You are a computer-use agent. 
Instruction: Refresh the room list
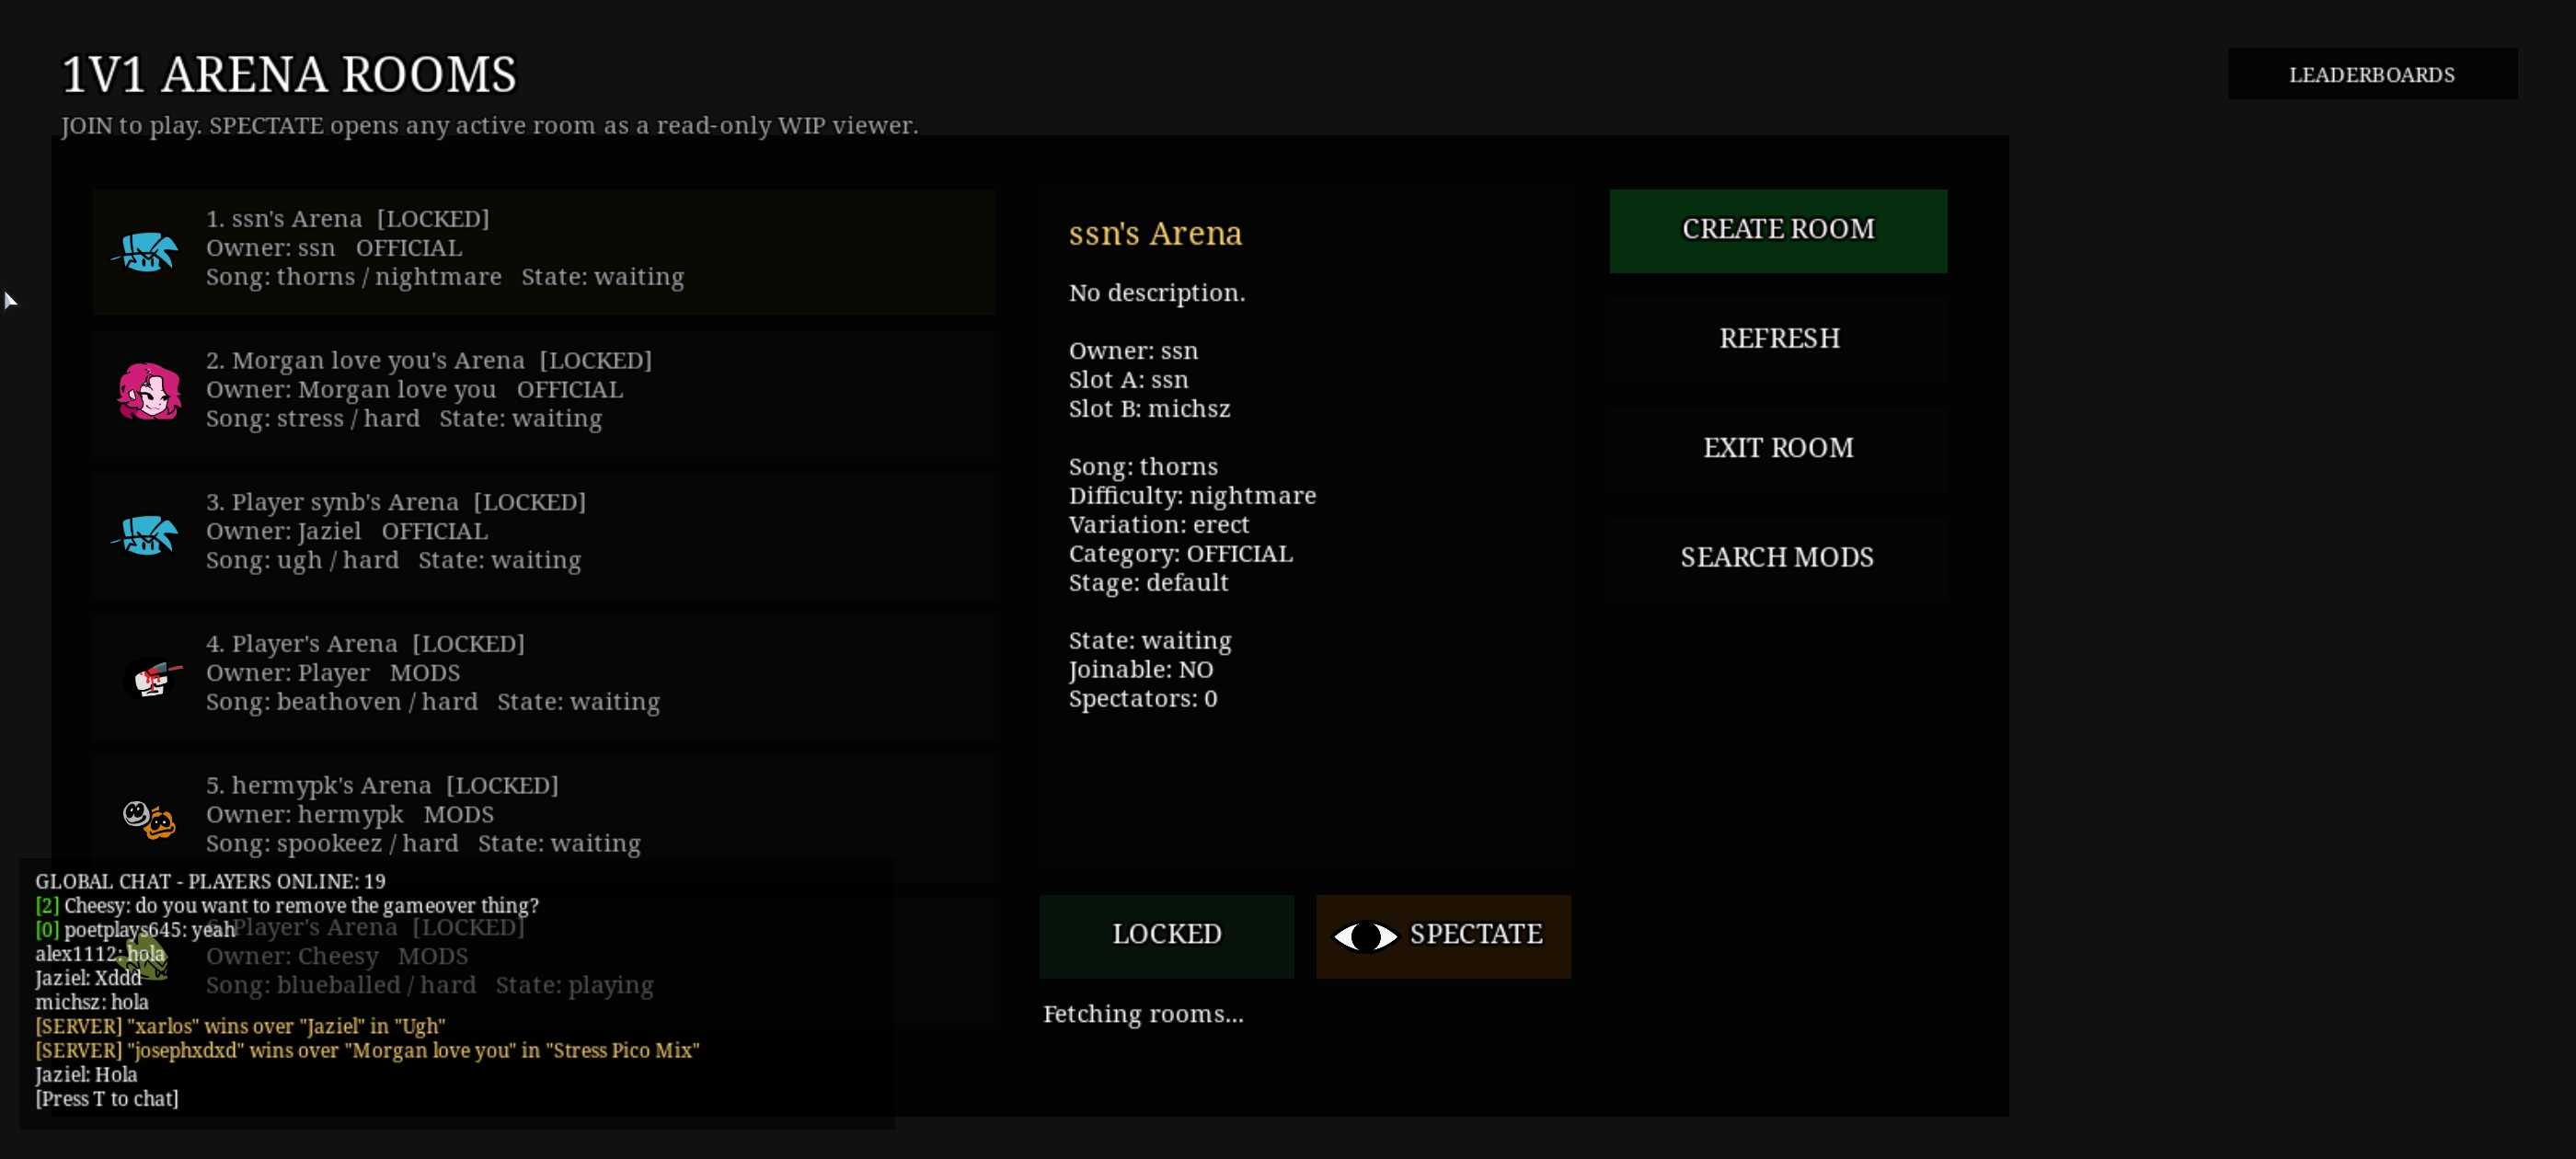click(1778, 339)
